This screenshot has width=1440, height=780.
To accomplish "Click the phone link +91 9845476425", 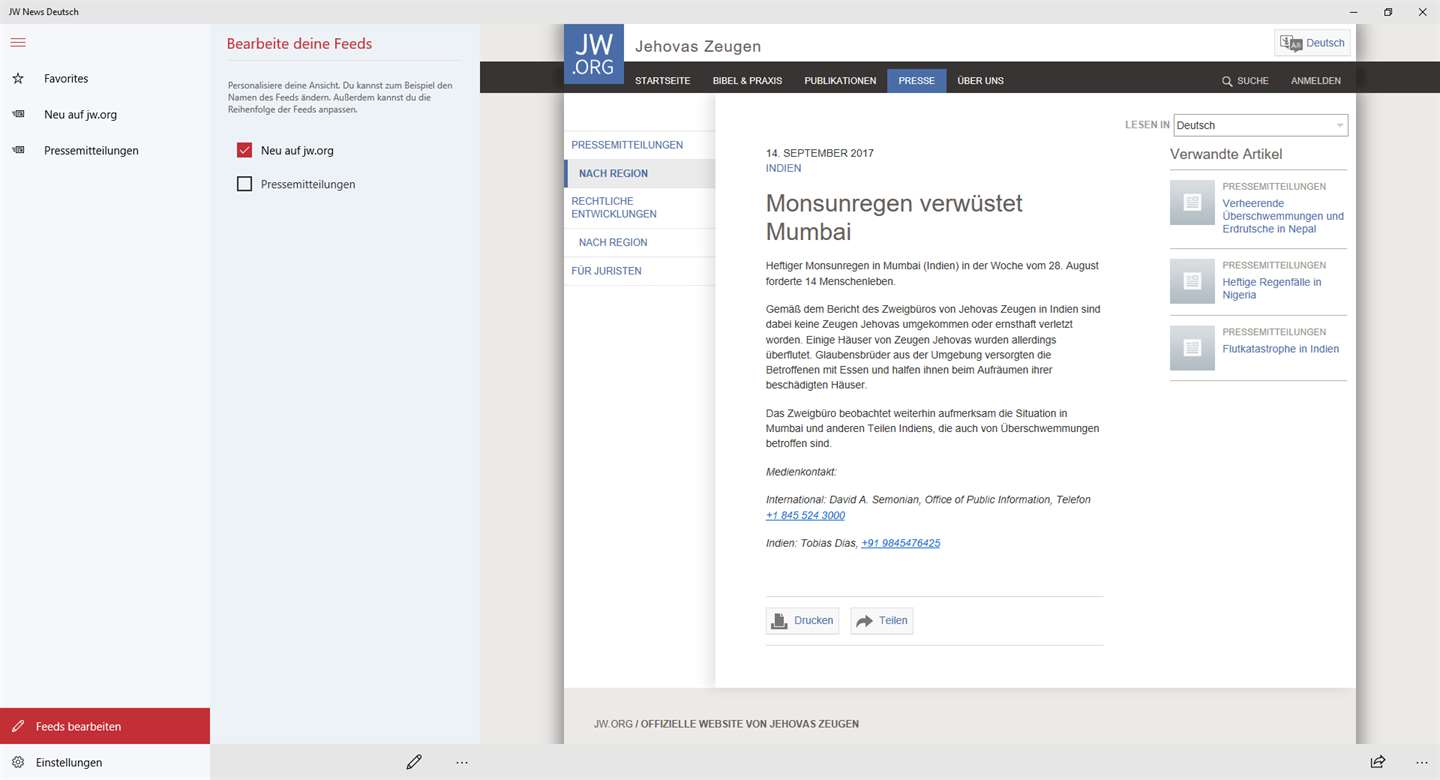I will click(x=900, y=544).
